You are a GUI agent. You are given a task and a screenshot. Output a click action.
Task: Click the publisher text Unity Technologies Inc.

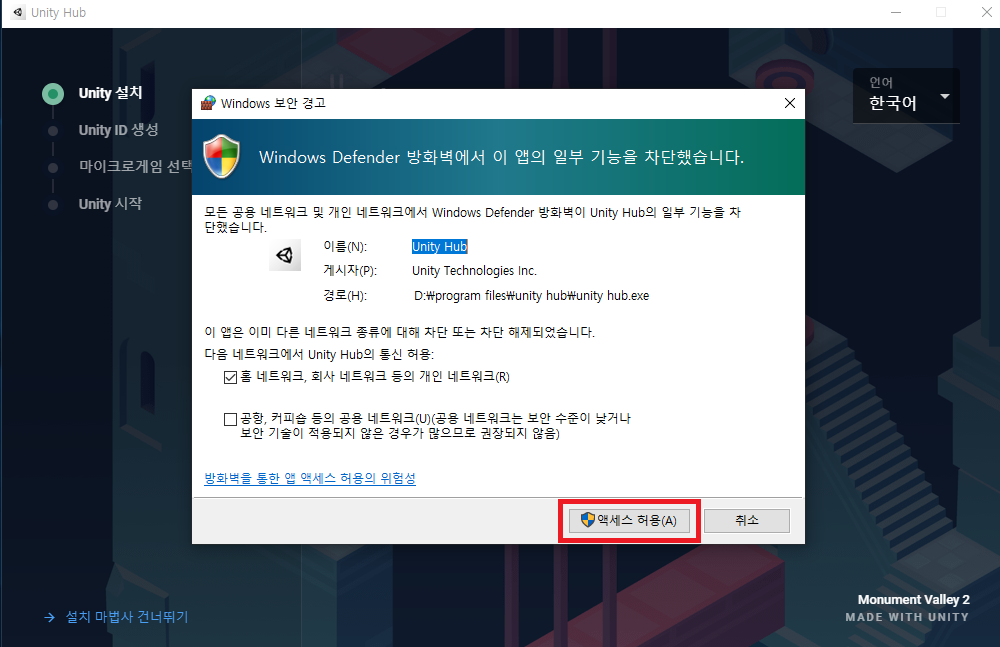tap(474, 271)
